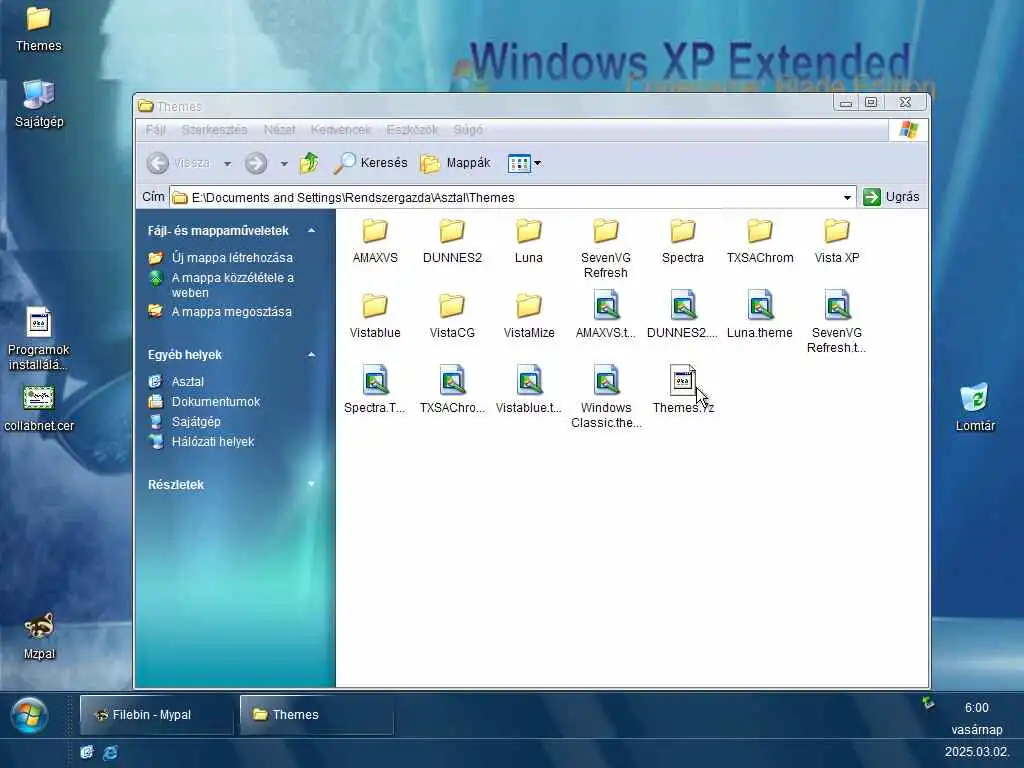Image resolution: width=1024 pixels, height=768 pixels.
Task: Select the Mzpal desktop icon
Action: pyautogui.click(x=39, y=636)
